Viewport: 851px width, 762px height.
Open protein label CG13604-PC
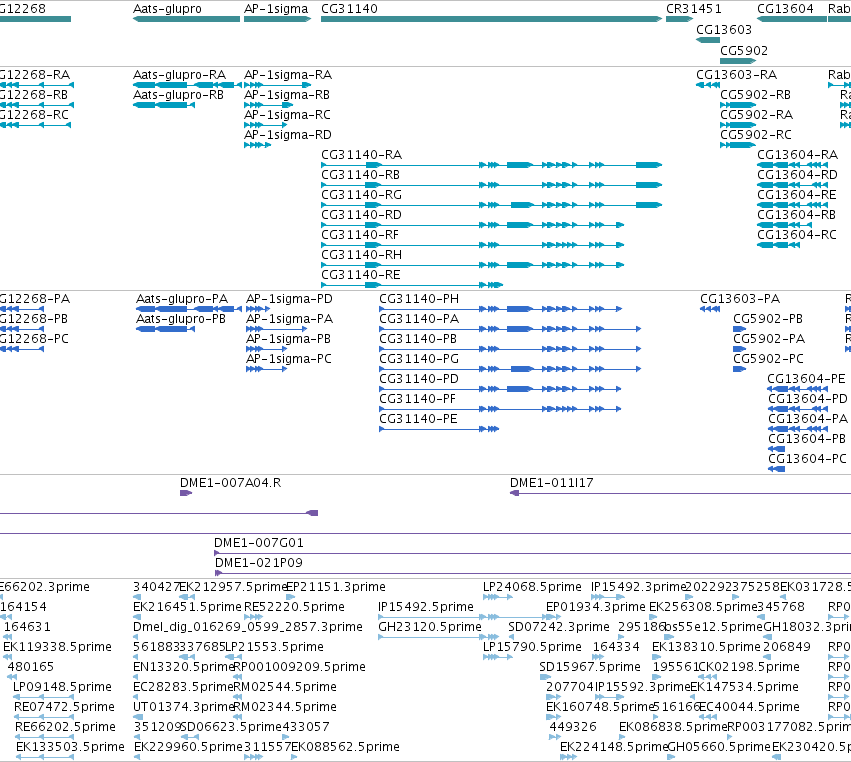coord(808,459)
